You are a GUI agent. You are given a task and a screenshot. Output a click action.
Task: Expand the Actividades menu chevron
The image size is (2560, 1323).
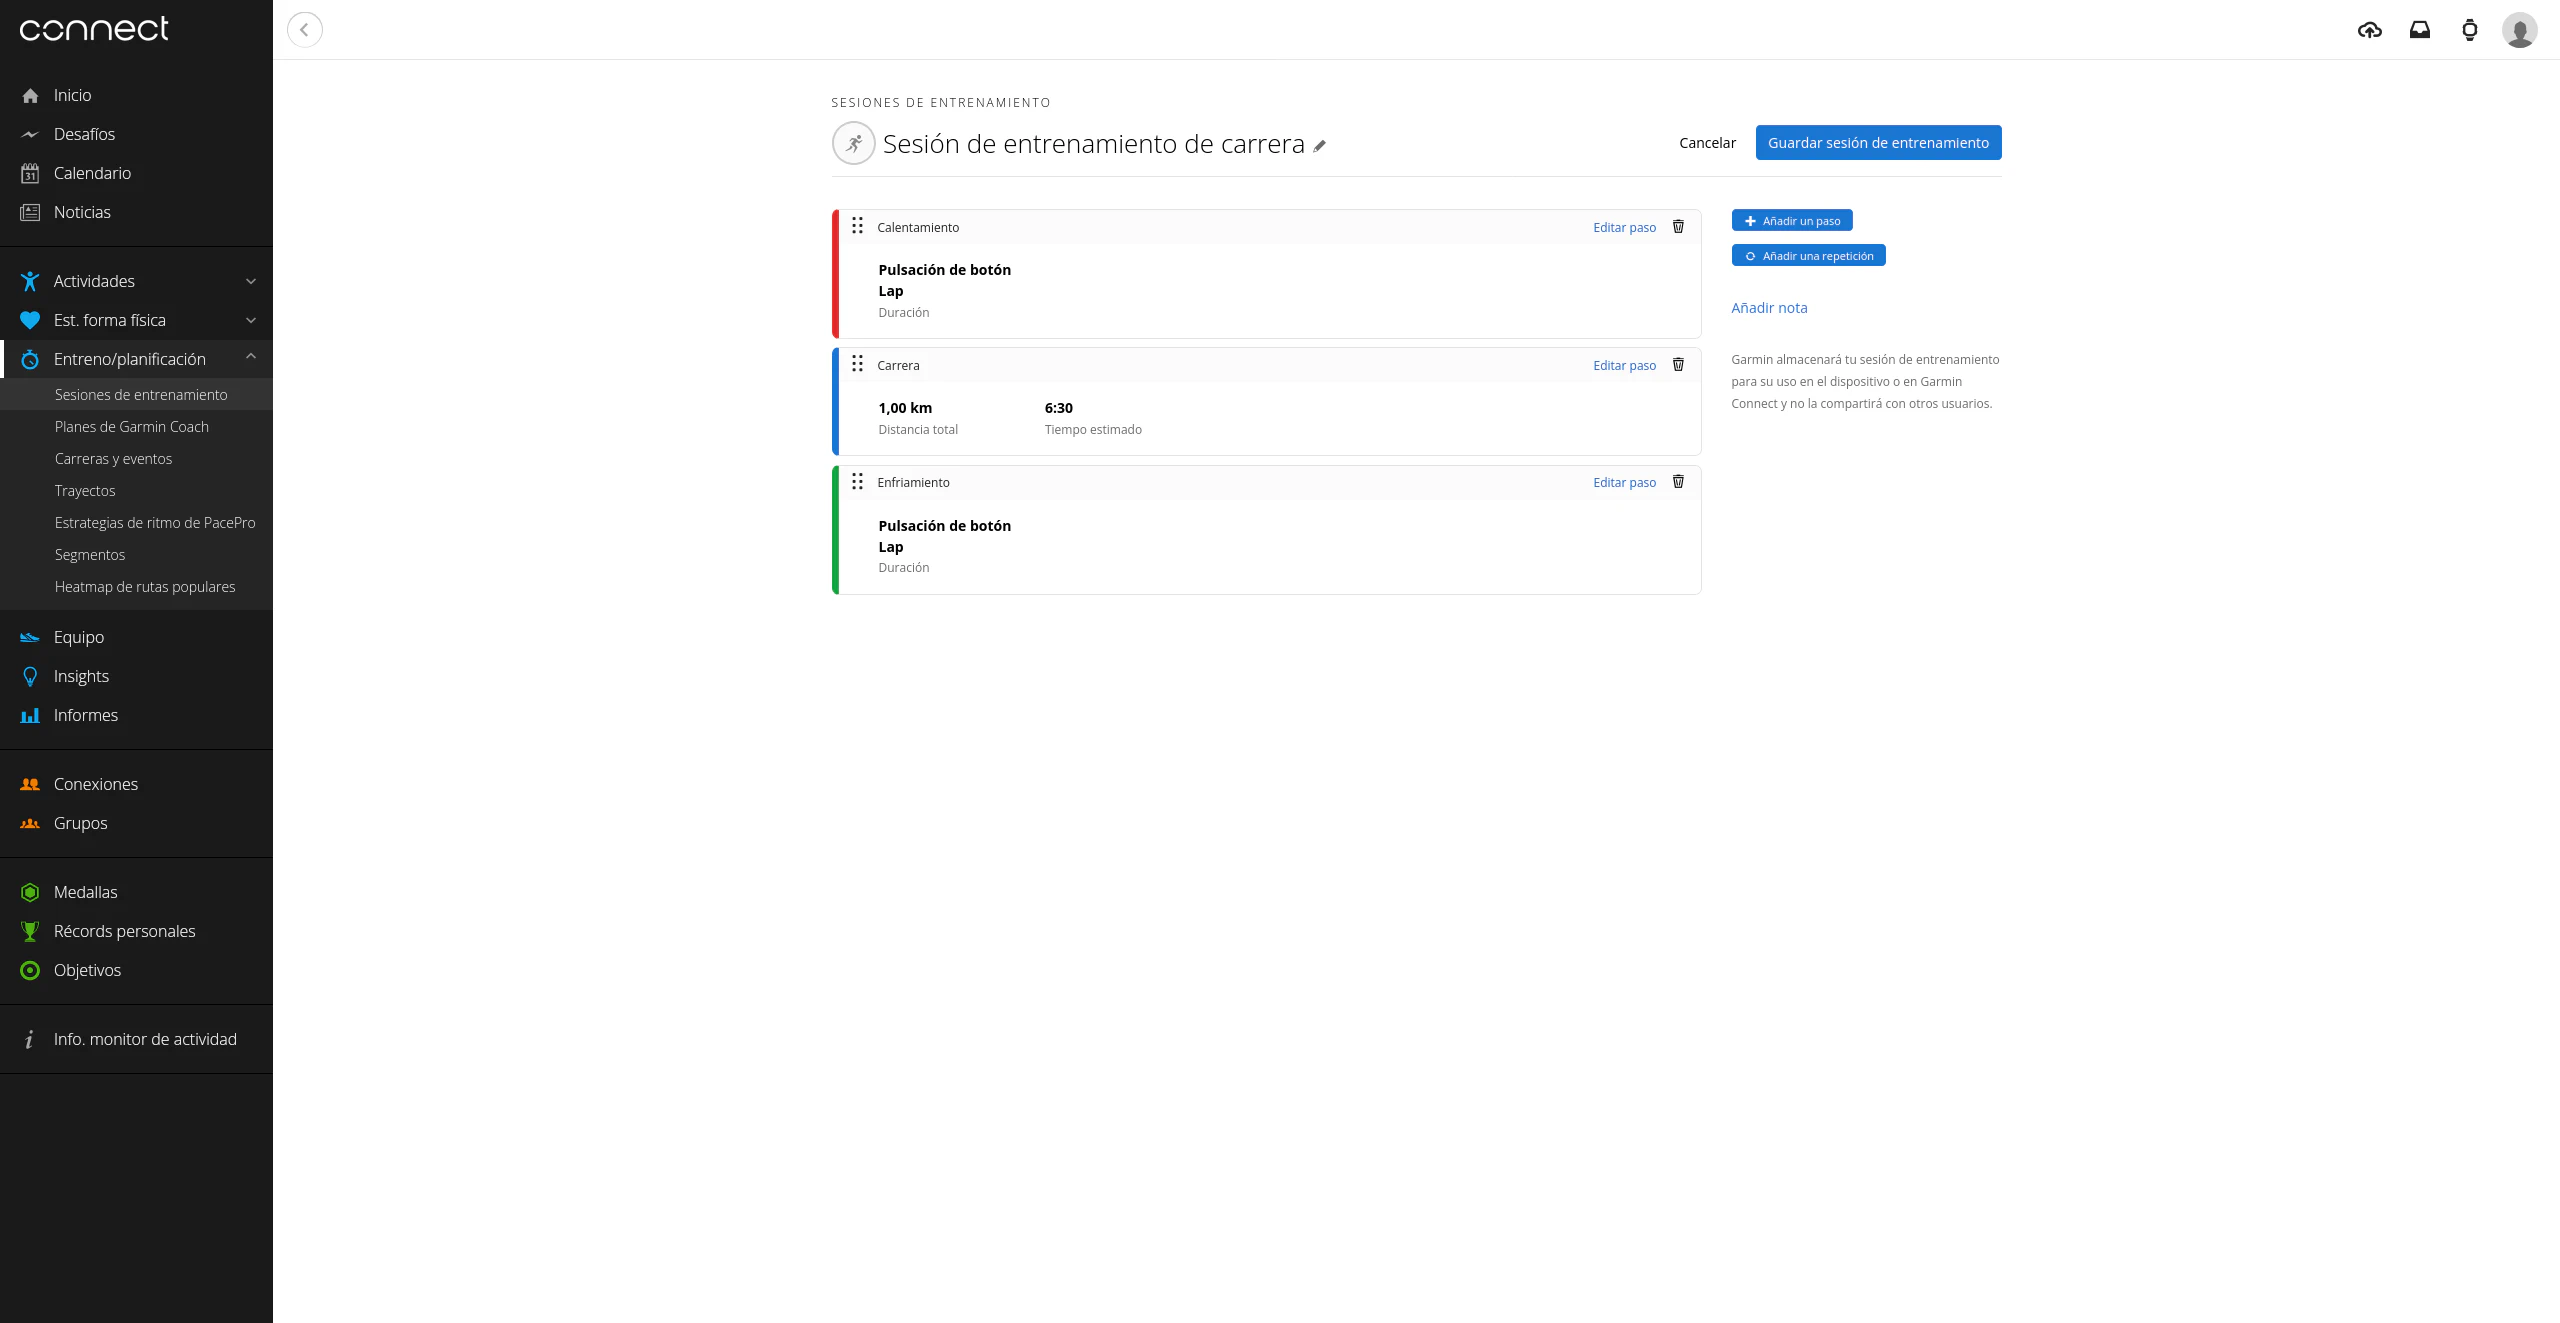click(x=251, y=282)
